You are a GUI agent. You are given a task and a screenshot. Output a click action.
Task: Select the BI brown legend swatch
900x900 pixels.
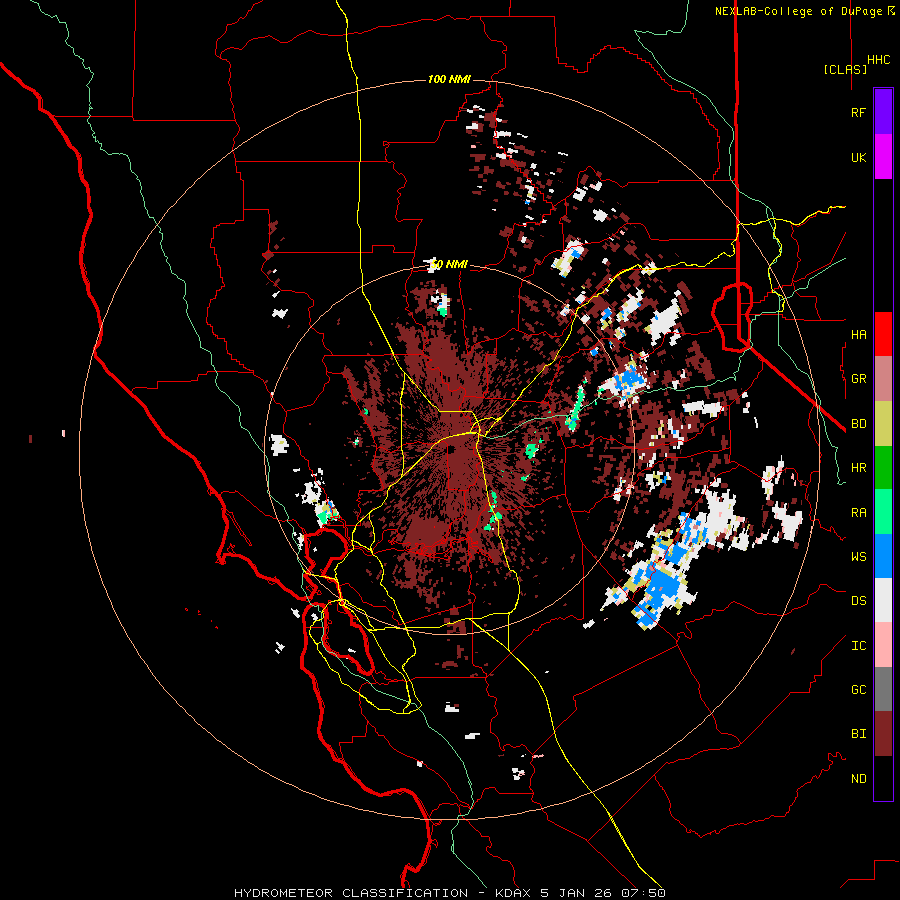pyautogui.click(x=883, y=734)
